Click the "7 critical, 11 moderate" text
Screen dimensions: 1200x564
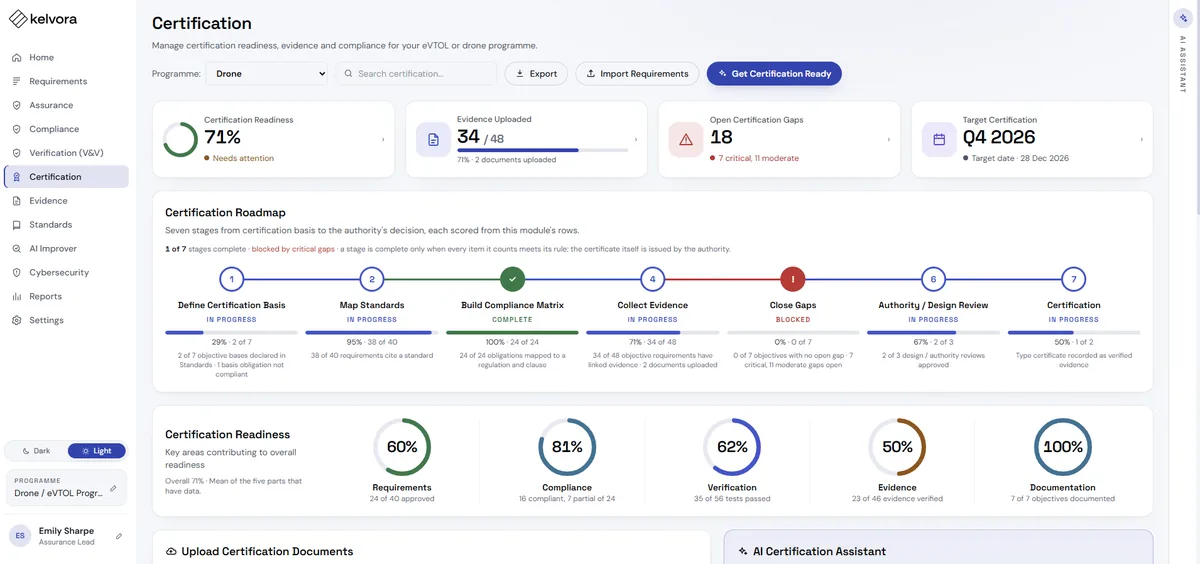[x=758, y=158]
